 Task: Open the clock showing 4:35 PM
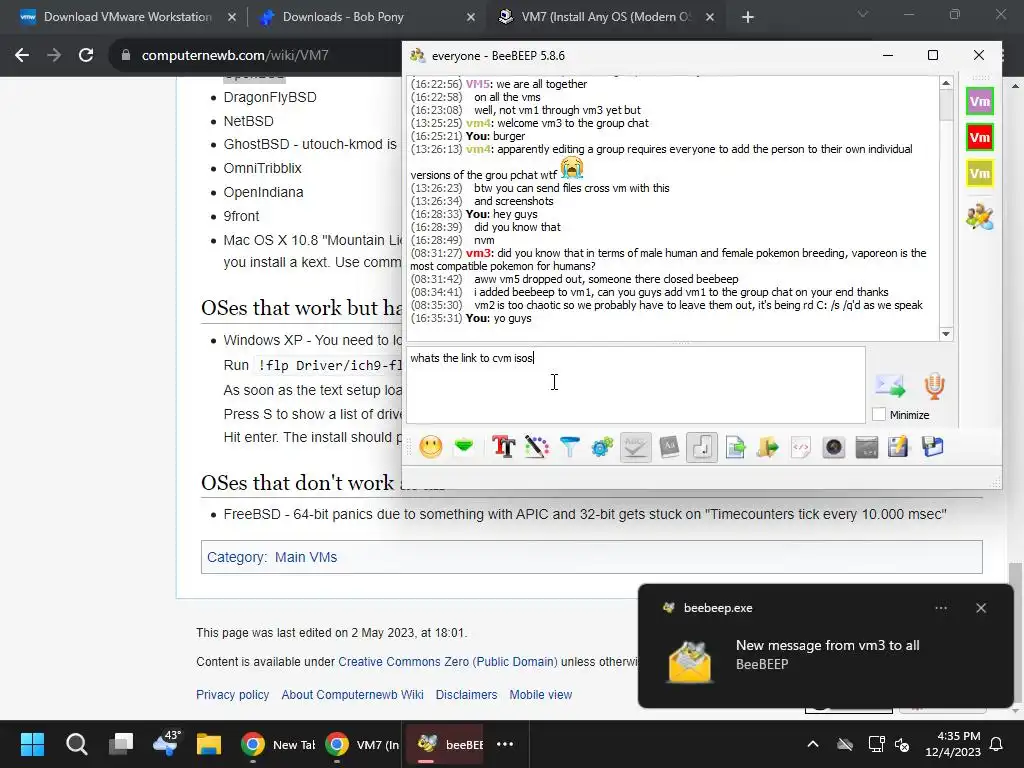953,744
